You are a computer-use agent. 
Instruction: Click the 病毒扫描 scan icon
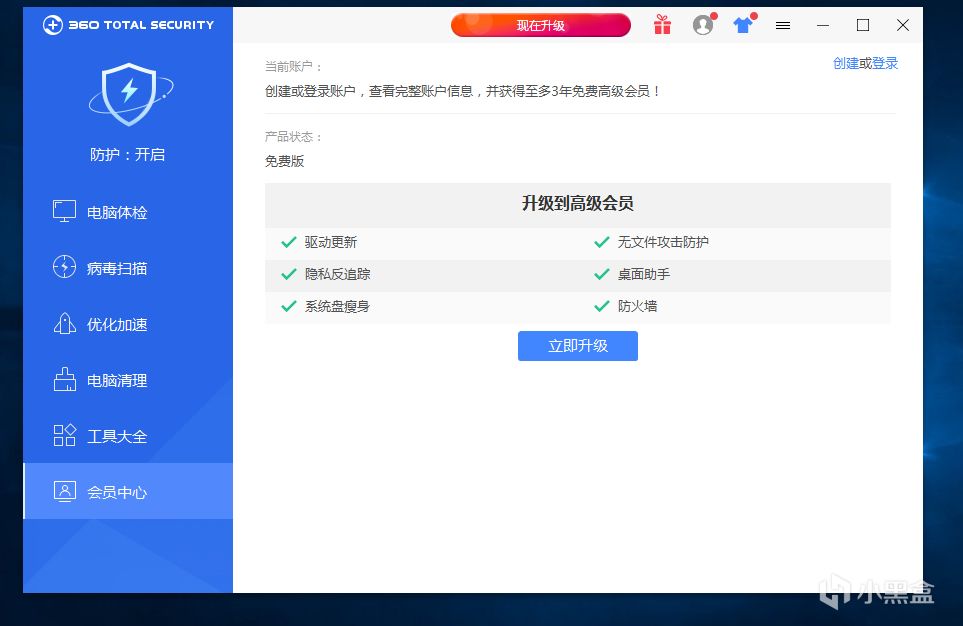64,267
